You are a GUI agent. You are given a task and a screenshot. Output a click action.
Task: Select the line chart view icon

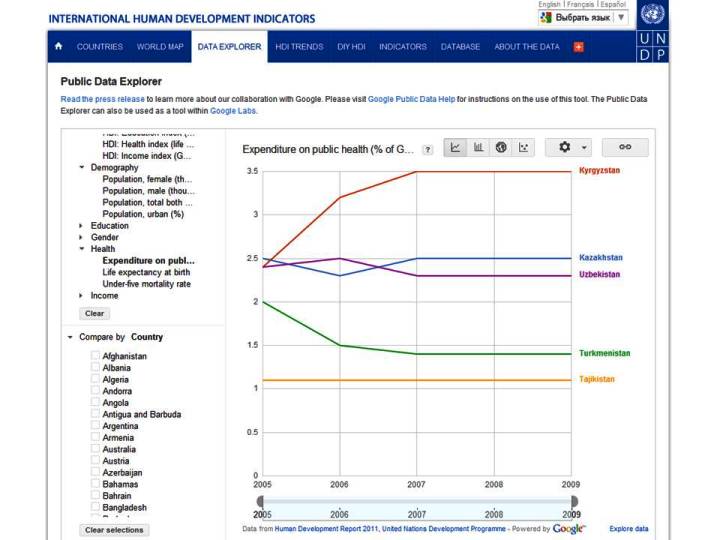456,148
